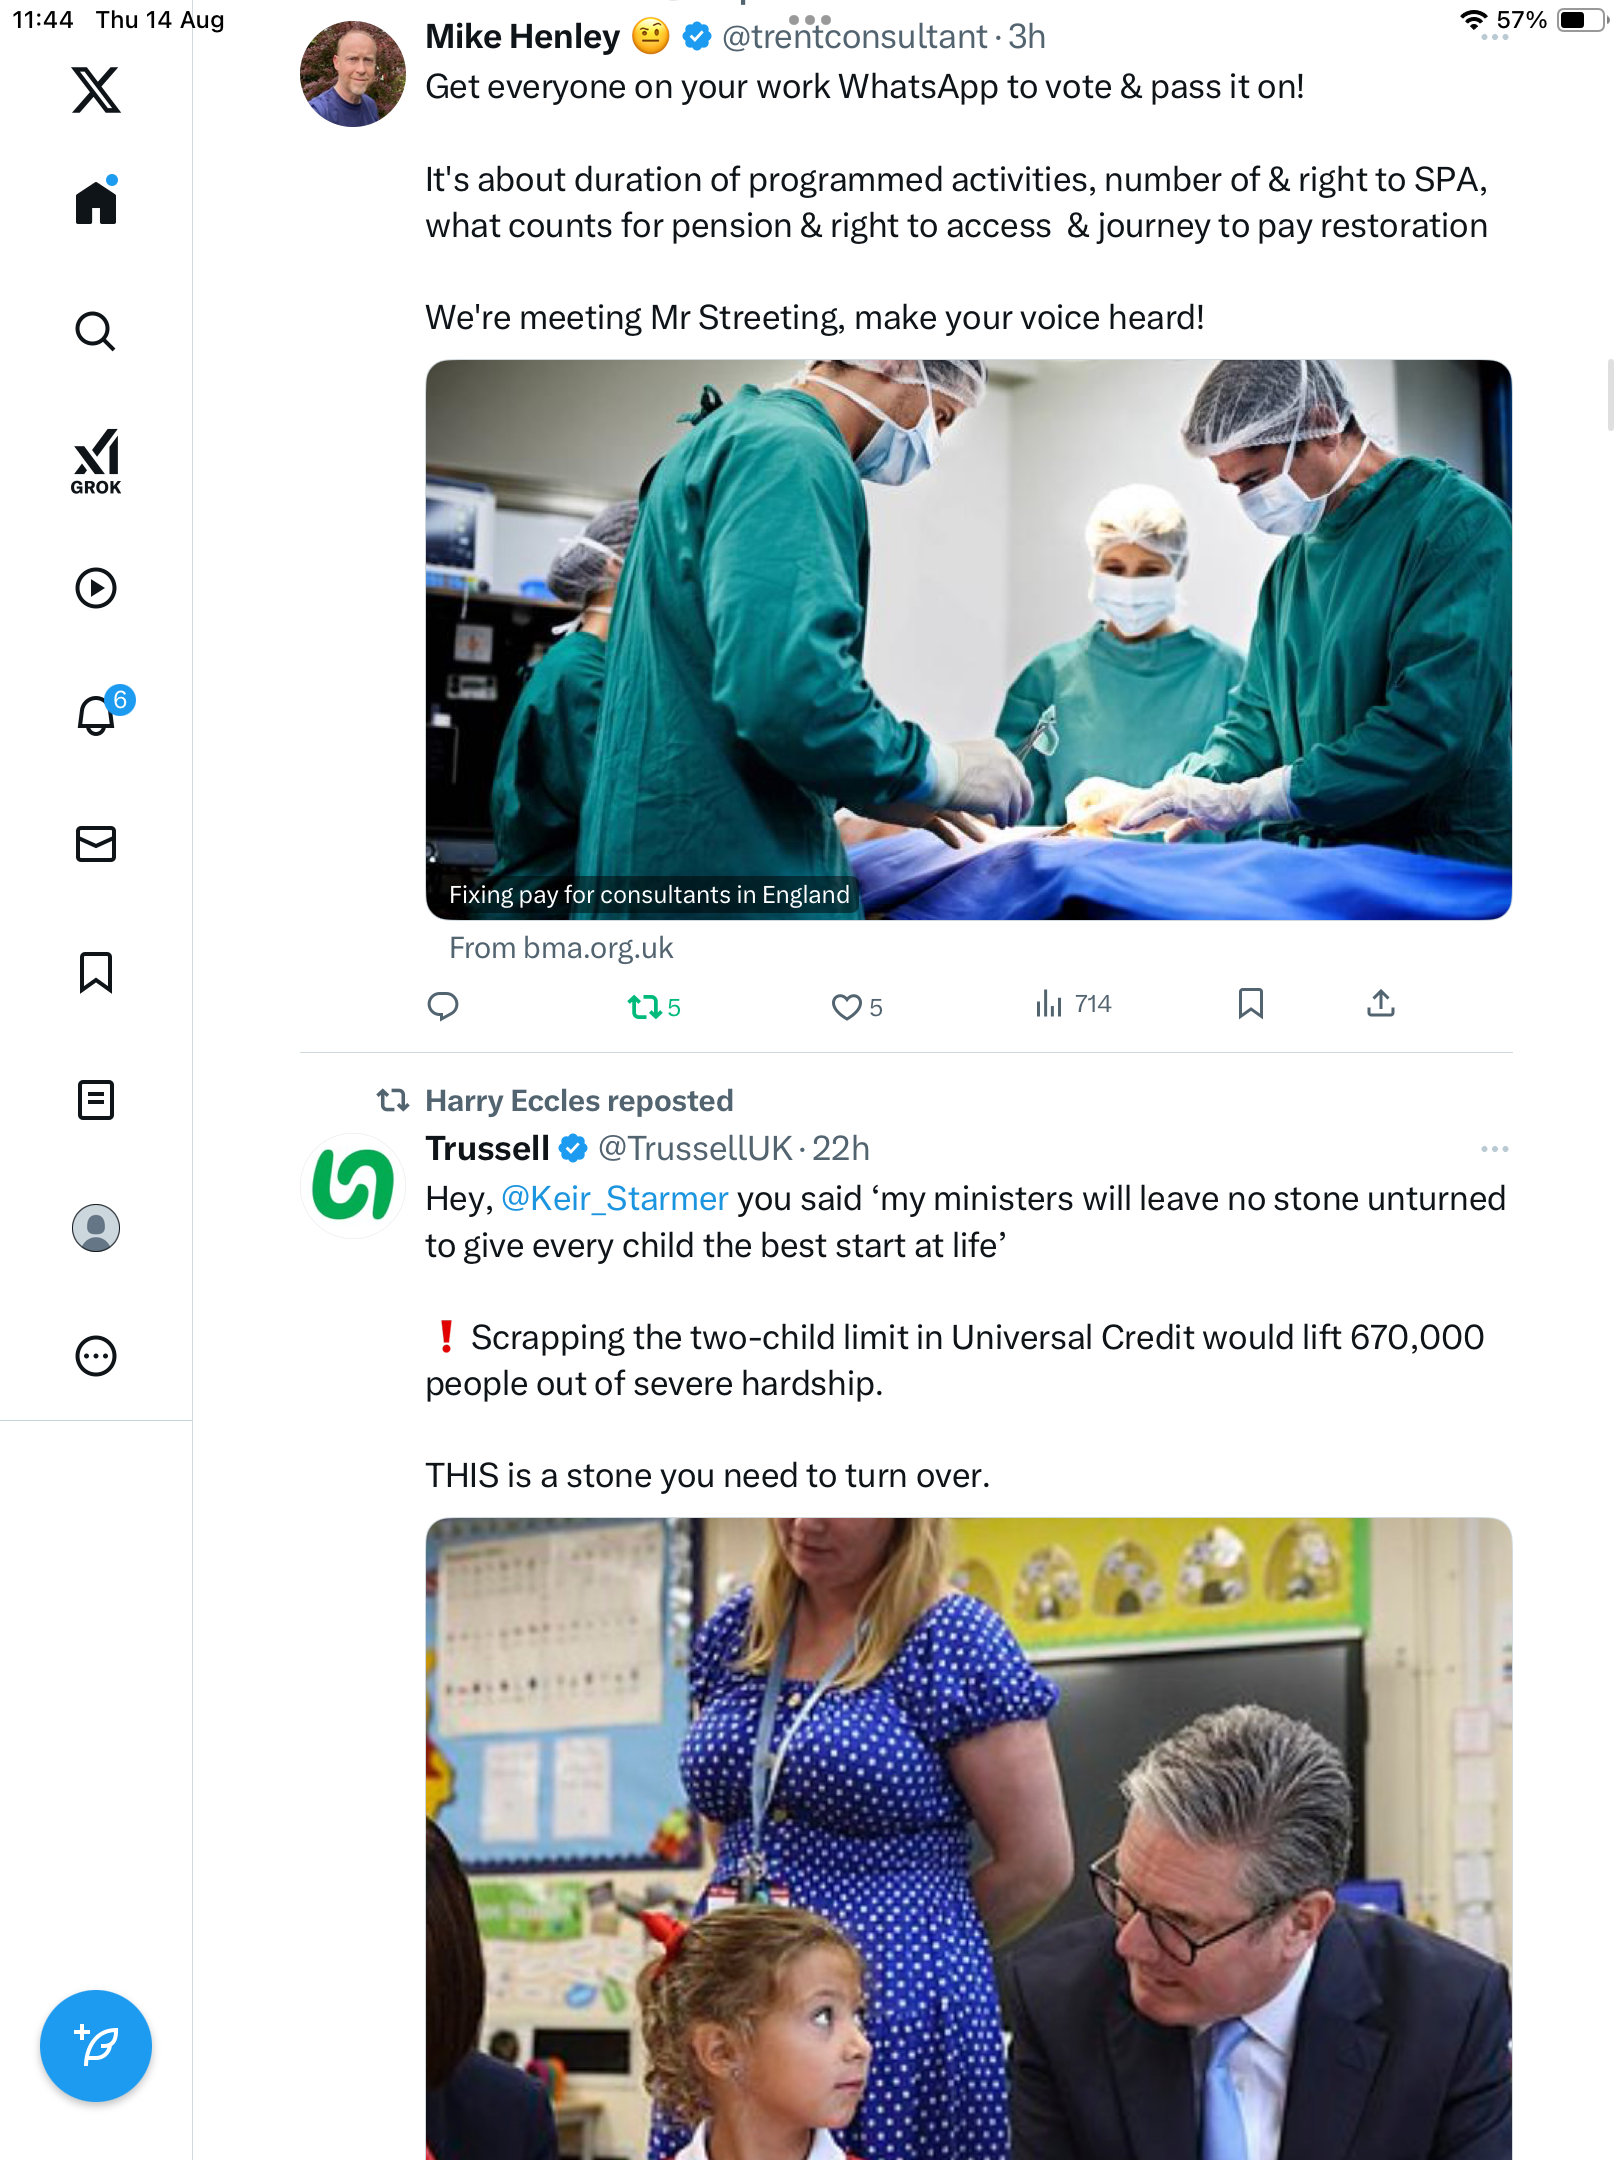Open More circle menu in sidebar

[x=96, y=1356]
